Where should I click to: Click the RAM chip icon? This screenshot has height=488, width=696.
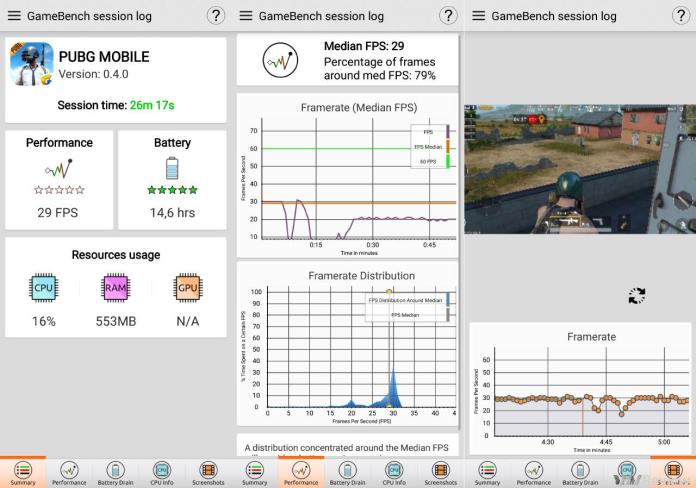tap(115, 288)
